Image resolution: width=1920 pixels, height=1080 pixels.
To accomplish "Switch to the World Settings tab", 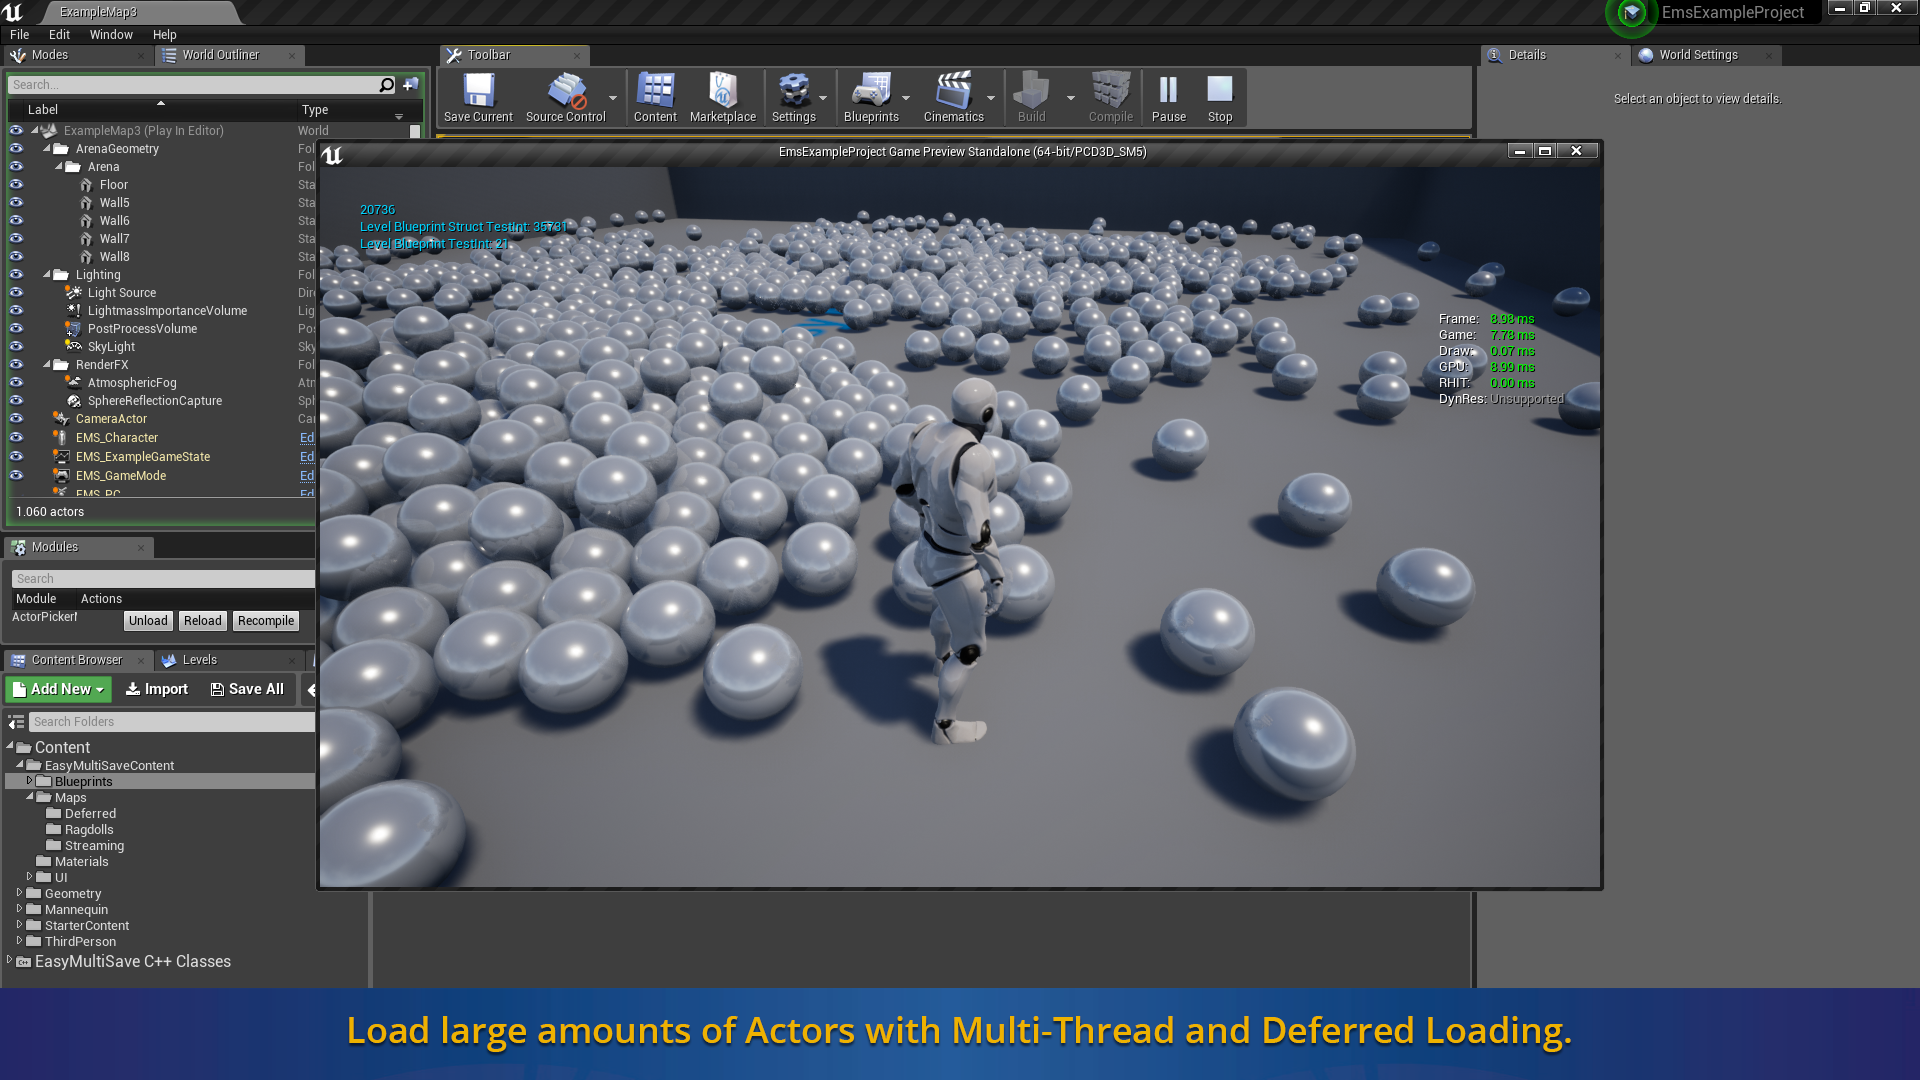I will click(1697, 55).
